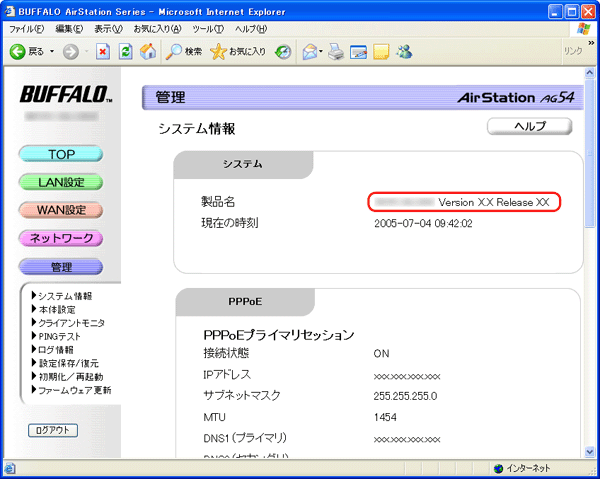Click the Mail envelope icon

[x=310, y=52]
